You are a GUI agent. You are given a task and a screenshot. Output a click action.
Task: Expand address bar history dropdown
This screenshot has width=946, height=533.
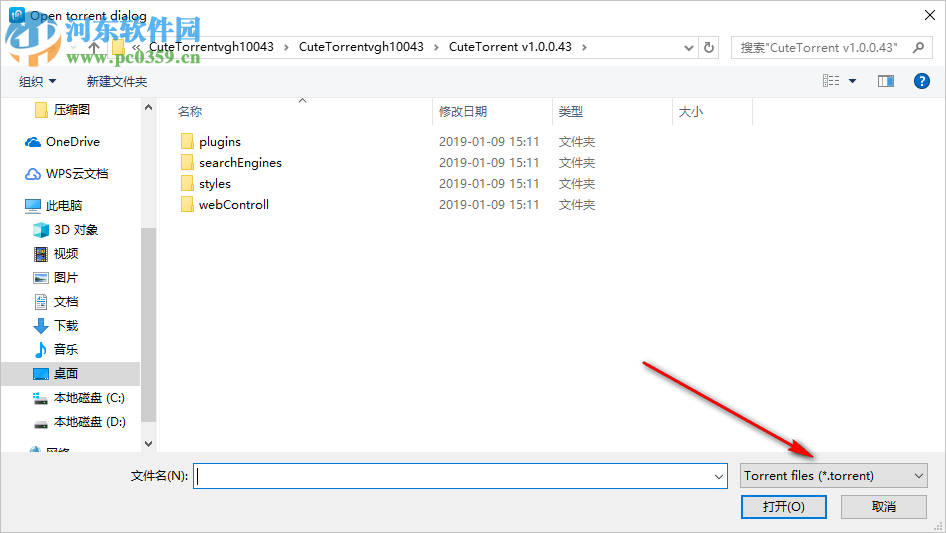click(688, 48)
